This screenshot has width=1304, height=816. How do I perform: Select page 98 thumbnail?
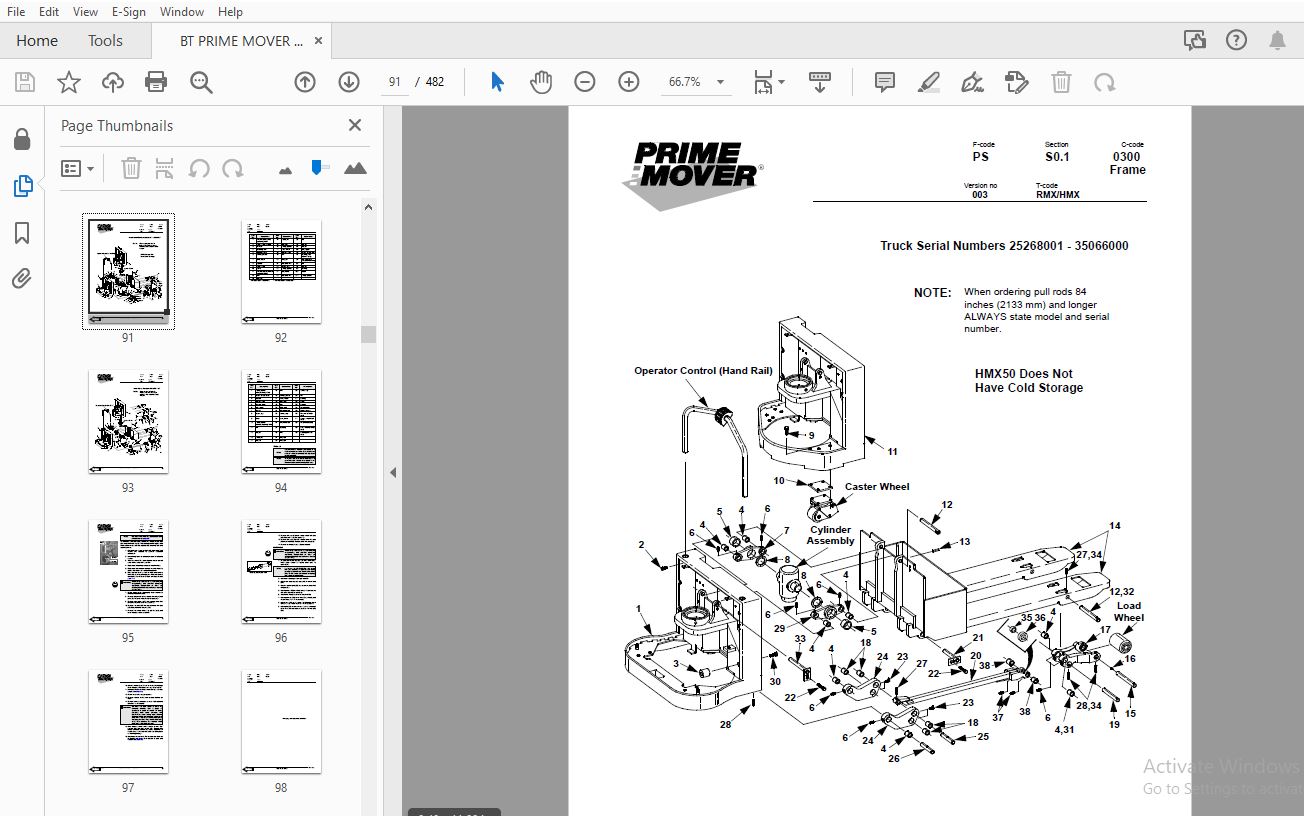coord(281,722)
